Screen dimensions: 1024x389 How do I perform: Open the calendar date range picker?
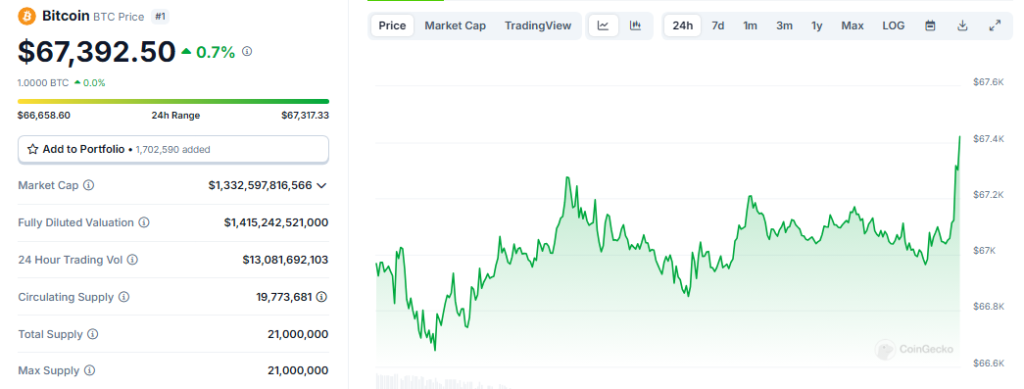coord(931,25)
